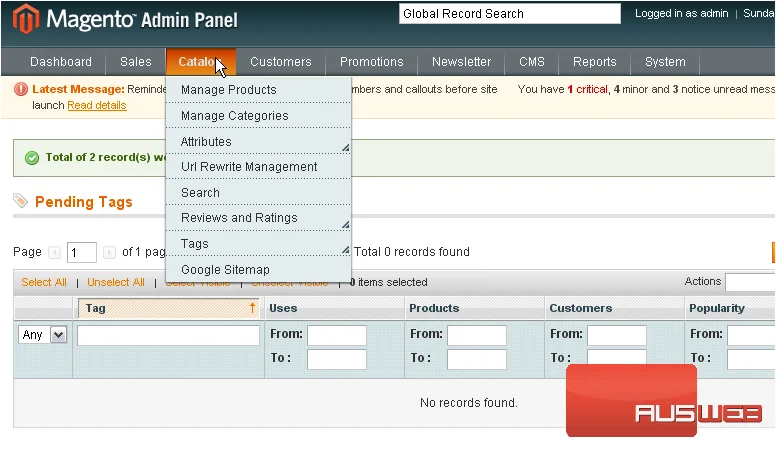
Task: Click the Popularity From field
Action: tap(751, 335)
